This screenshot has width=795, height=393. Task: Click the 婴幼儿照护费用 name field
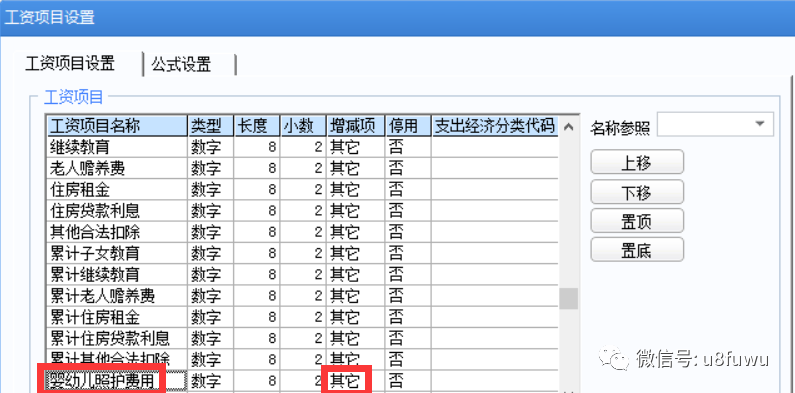click(x=117, y=381)
